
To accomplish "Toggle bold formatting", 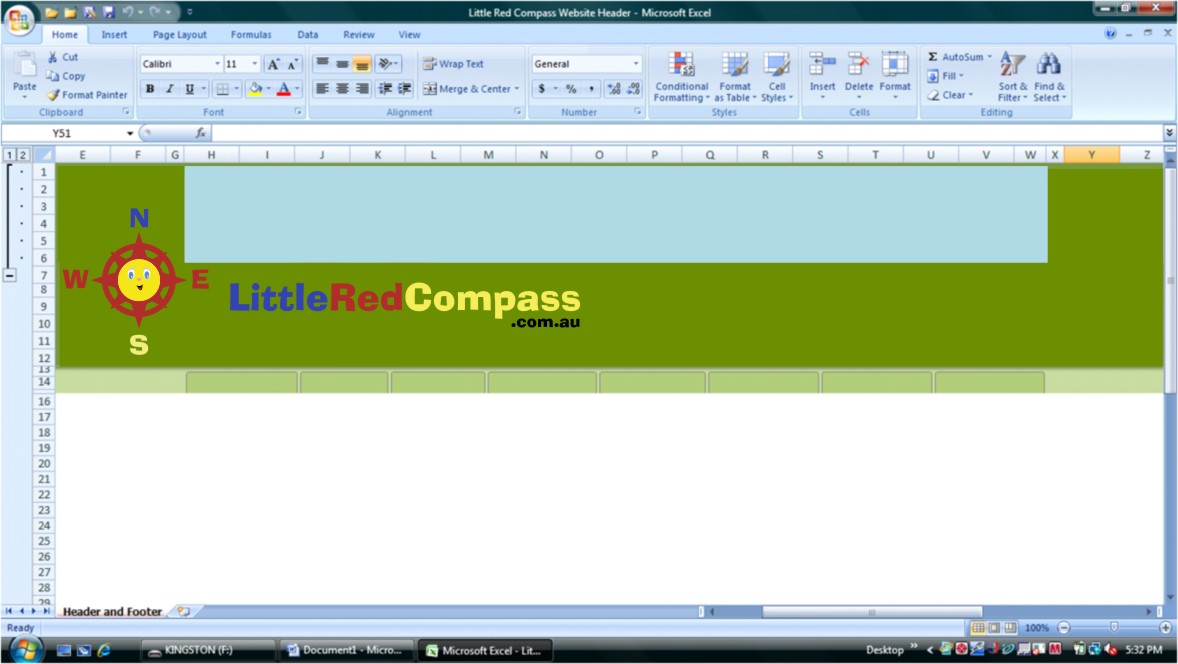I will pos(148,88).
